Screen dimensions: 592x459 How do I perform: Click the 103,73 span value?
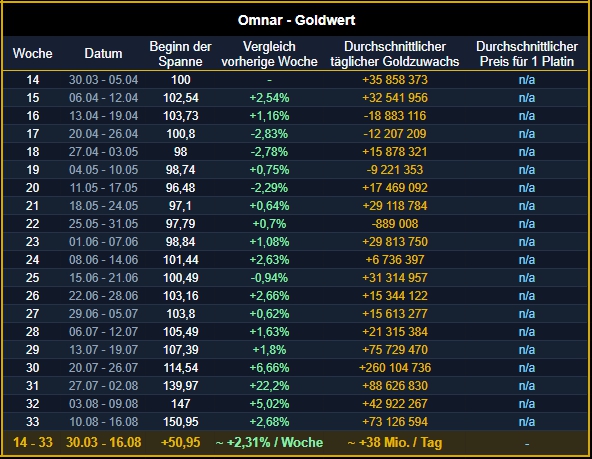180,116
